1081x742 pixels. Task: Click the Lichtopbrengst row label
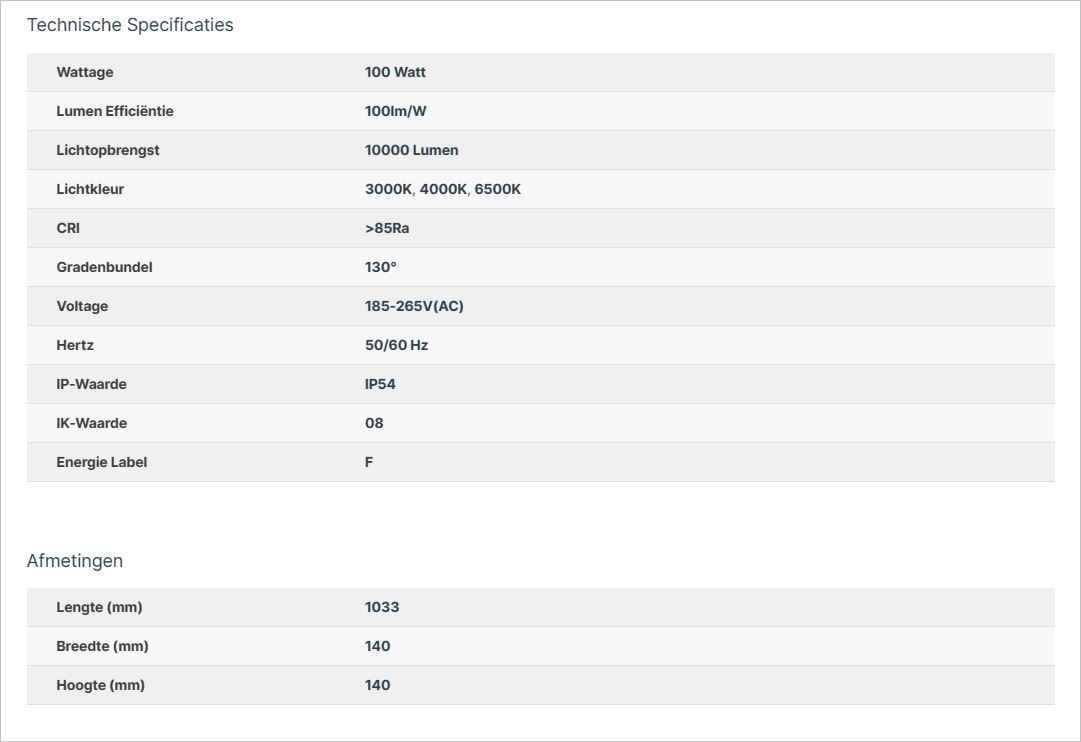pyautogui.click(x=108, y=150)
